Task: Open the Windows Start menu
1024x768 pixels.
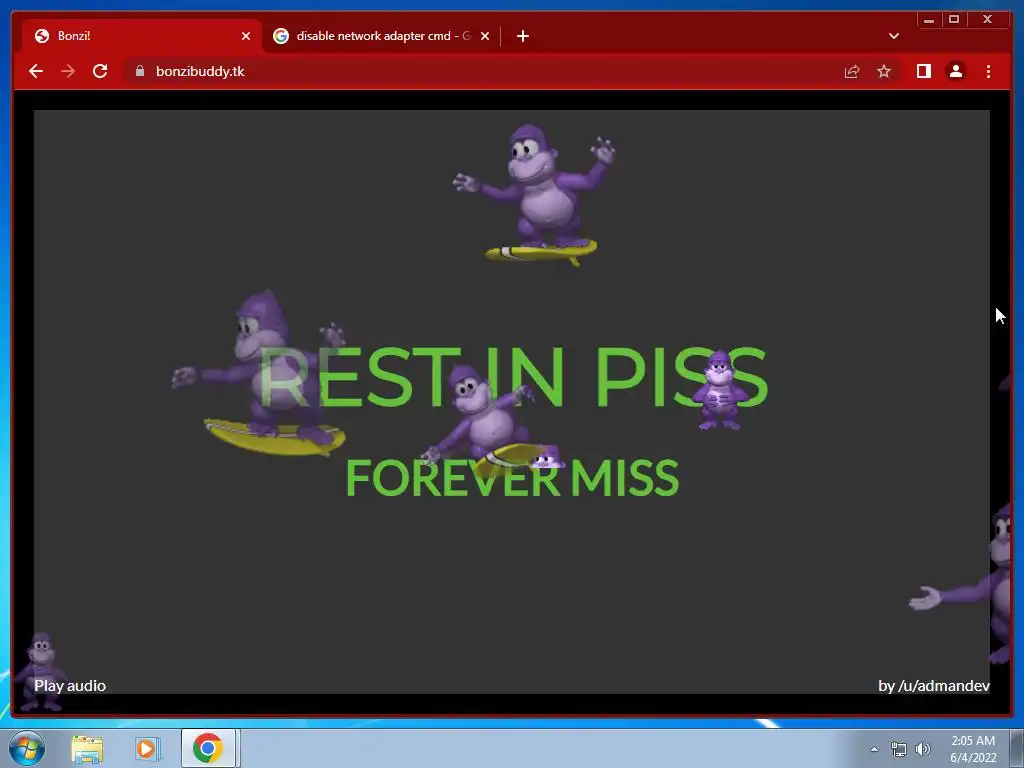Action: point(27,748)
